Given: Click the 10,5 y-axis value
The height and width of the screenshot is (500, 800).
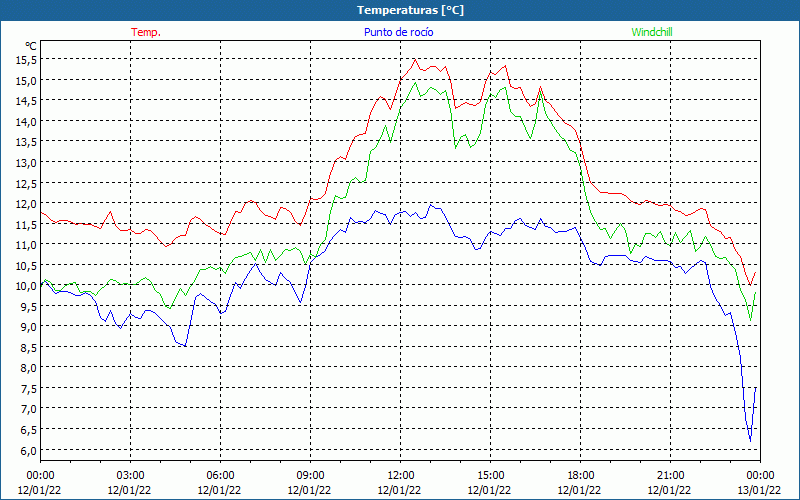Looking at the screenshot, I should tap(28, 265).
